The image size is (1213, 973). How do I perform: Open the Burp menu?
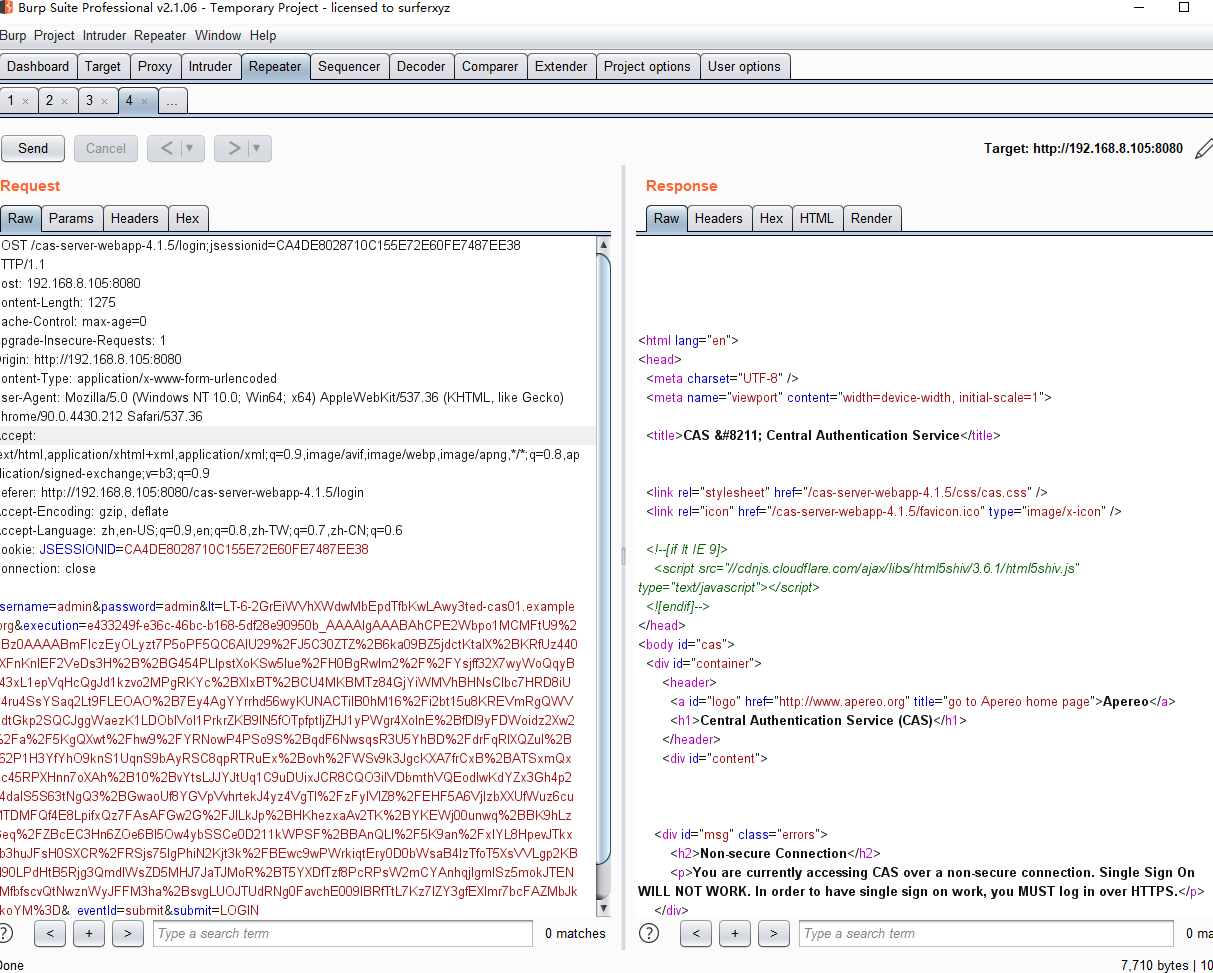click(13, 35)
